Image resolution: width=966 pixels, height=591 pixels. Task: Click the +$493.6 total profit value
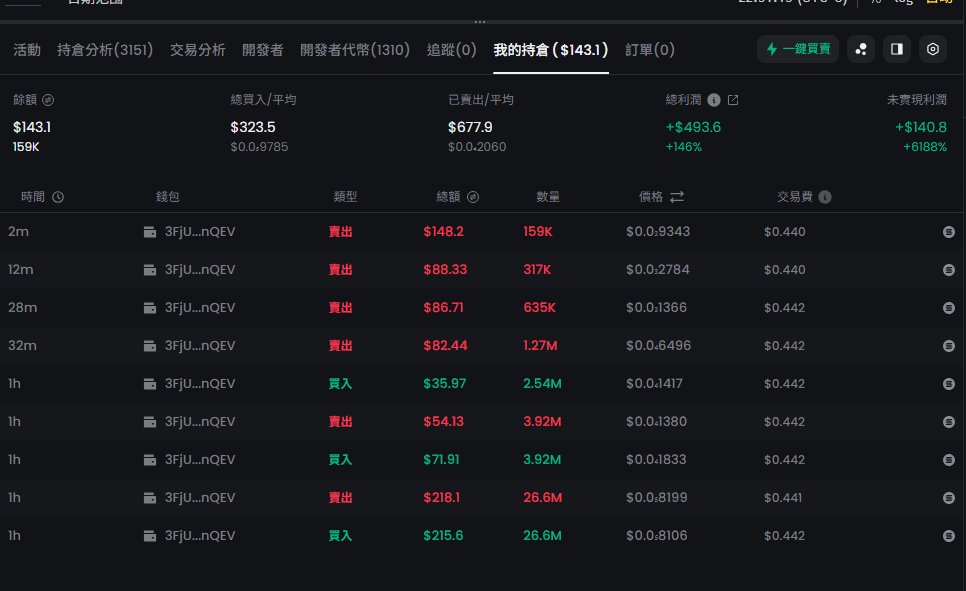(x=693, y=128)
